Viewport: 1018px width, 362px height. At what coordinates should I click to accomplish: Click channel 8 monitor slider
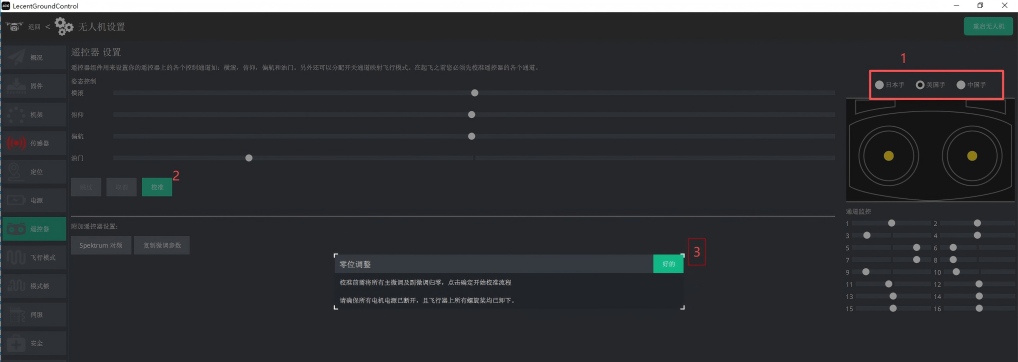pyautogui.click(x=953, y=259)
